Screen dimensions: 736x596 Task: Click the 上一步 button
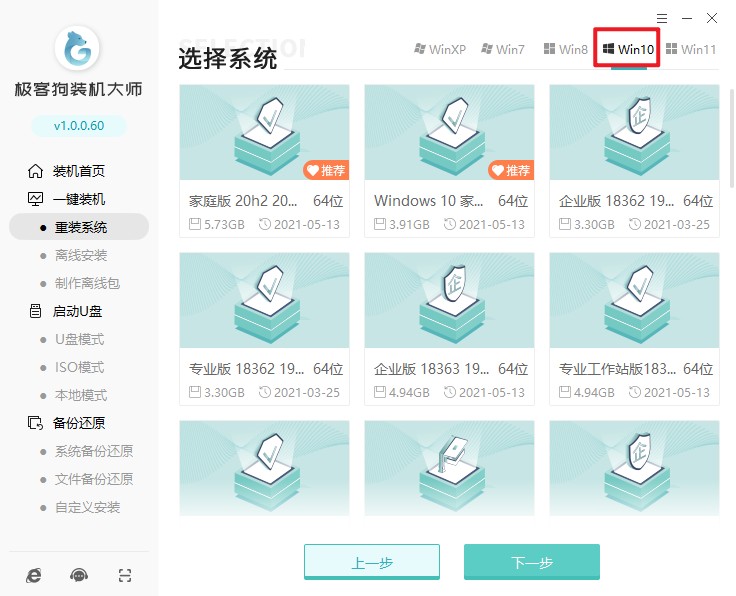(372, 562)
